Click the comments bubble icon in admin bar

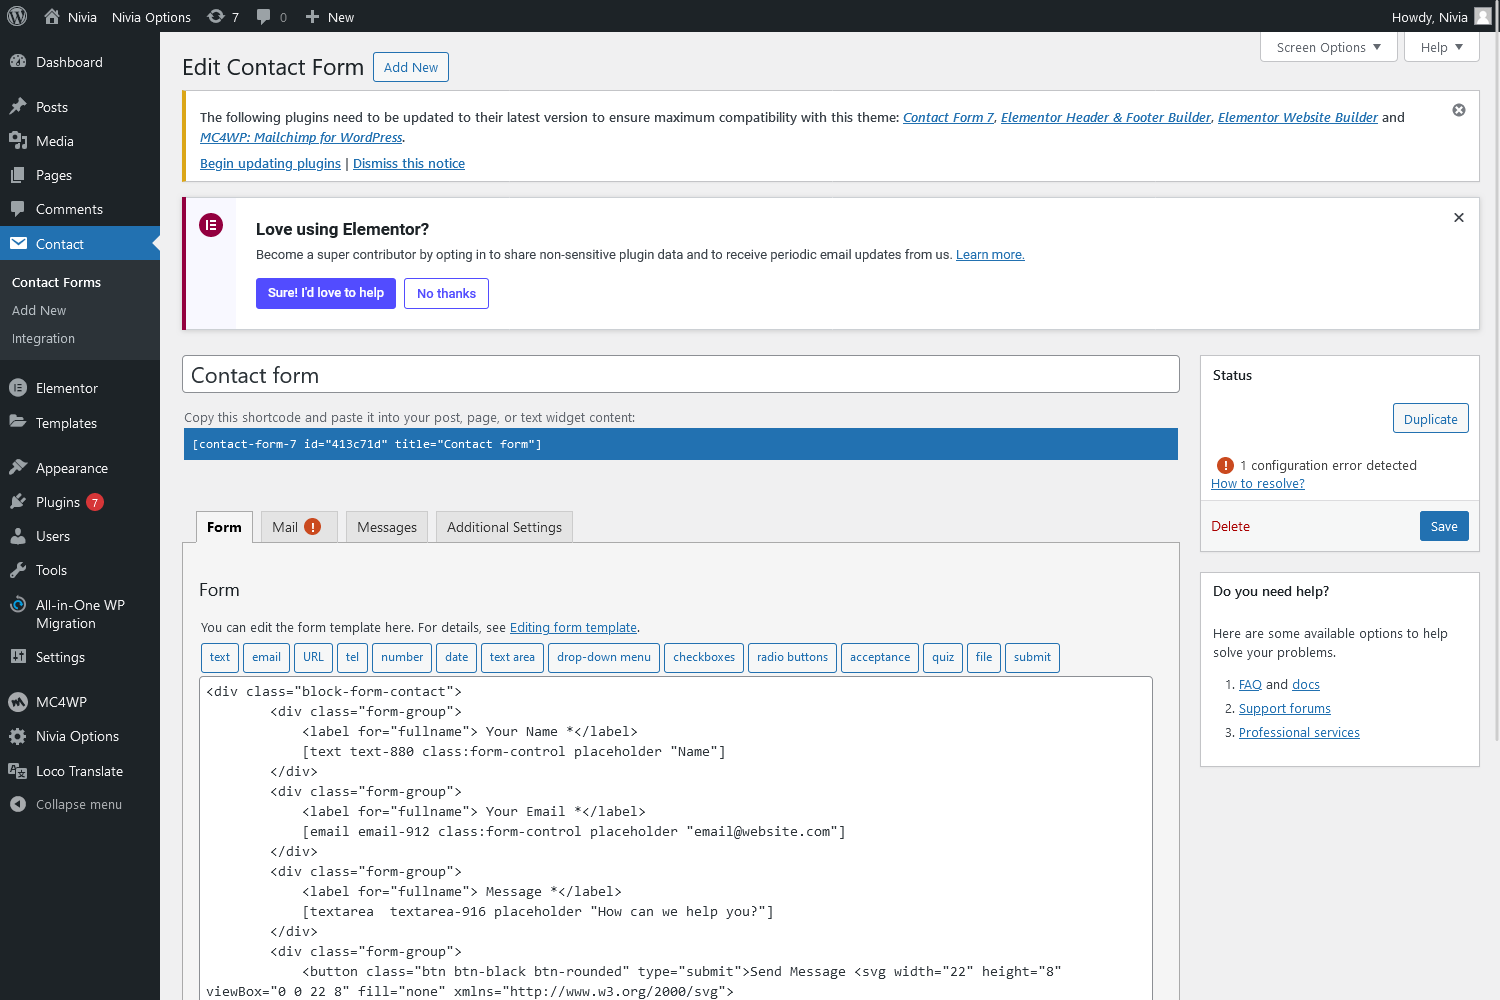(x=271, y=17)
